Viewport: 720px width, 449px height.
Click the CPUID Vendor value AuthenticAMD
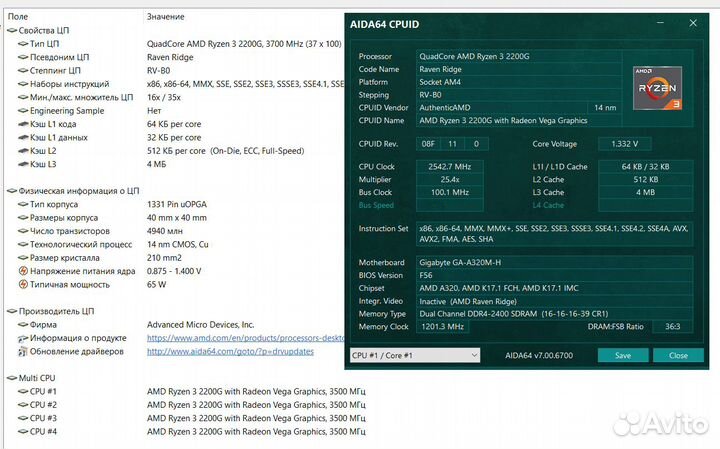[x=502, y=108]
